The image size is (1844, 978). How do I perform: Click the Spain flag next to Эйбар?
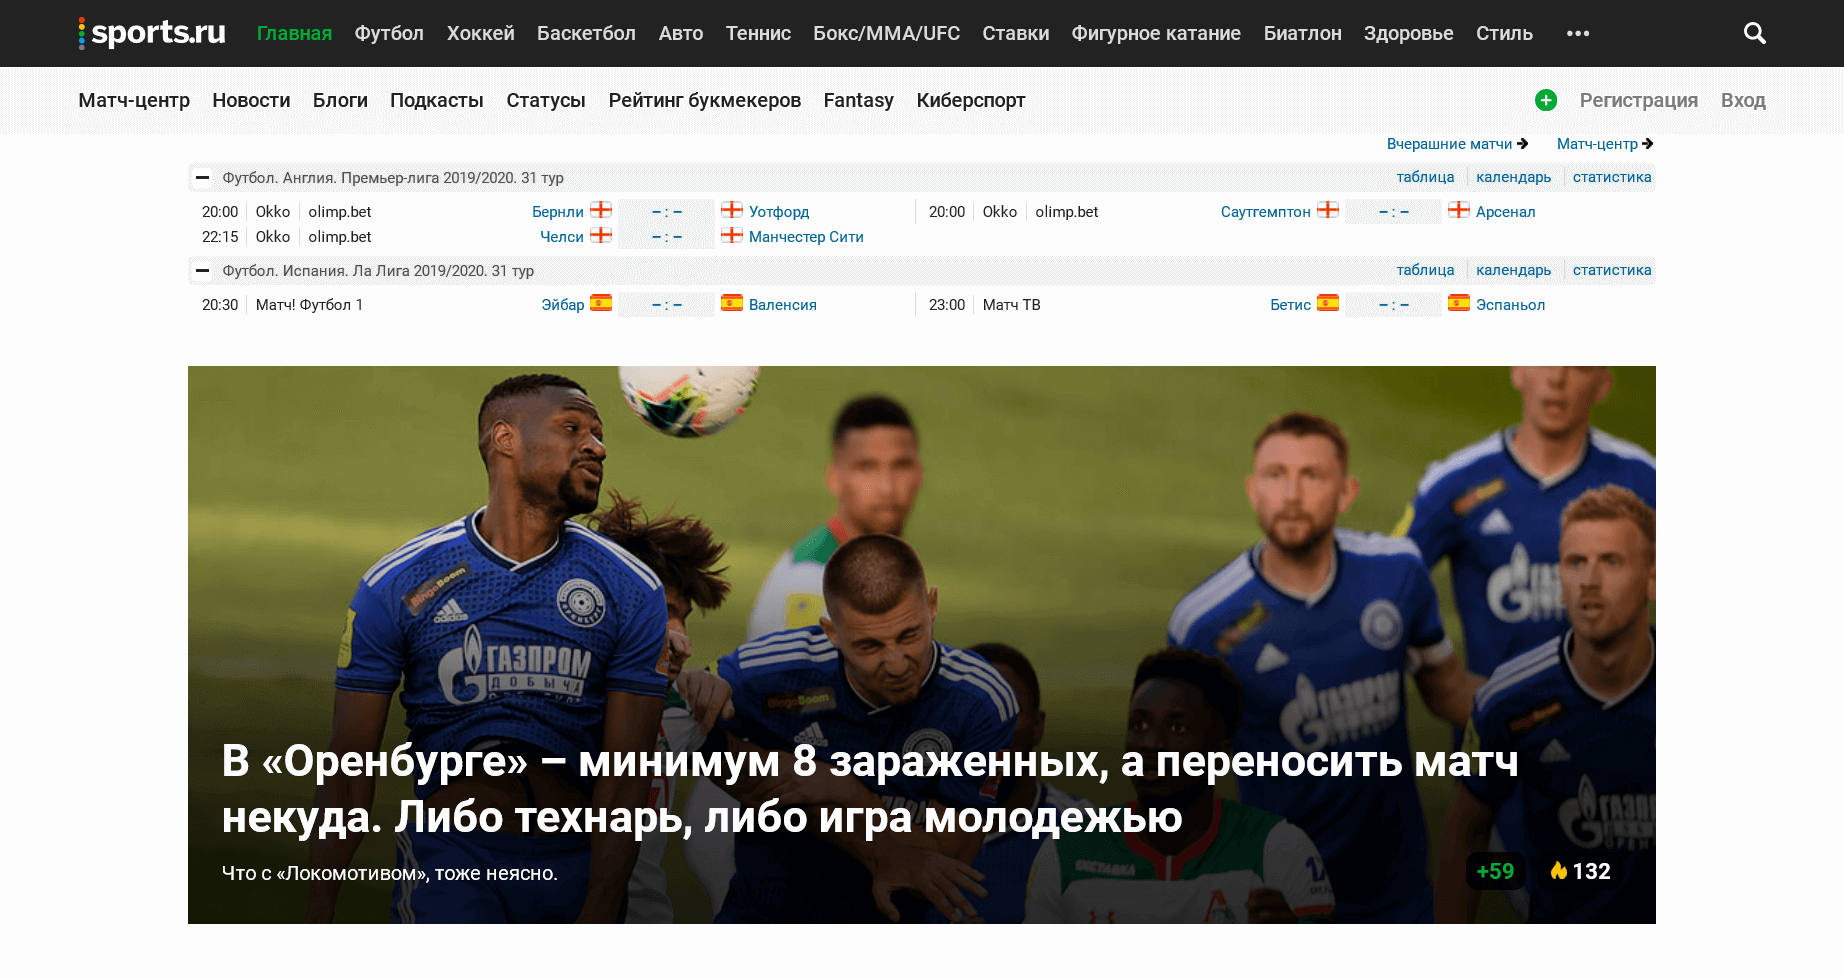click(x=601, y=303)
